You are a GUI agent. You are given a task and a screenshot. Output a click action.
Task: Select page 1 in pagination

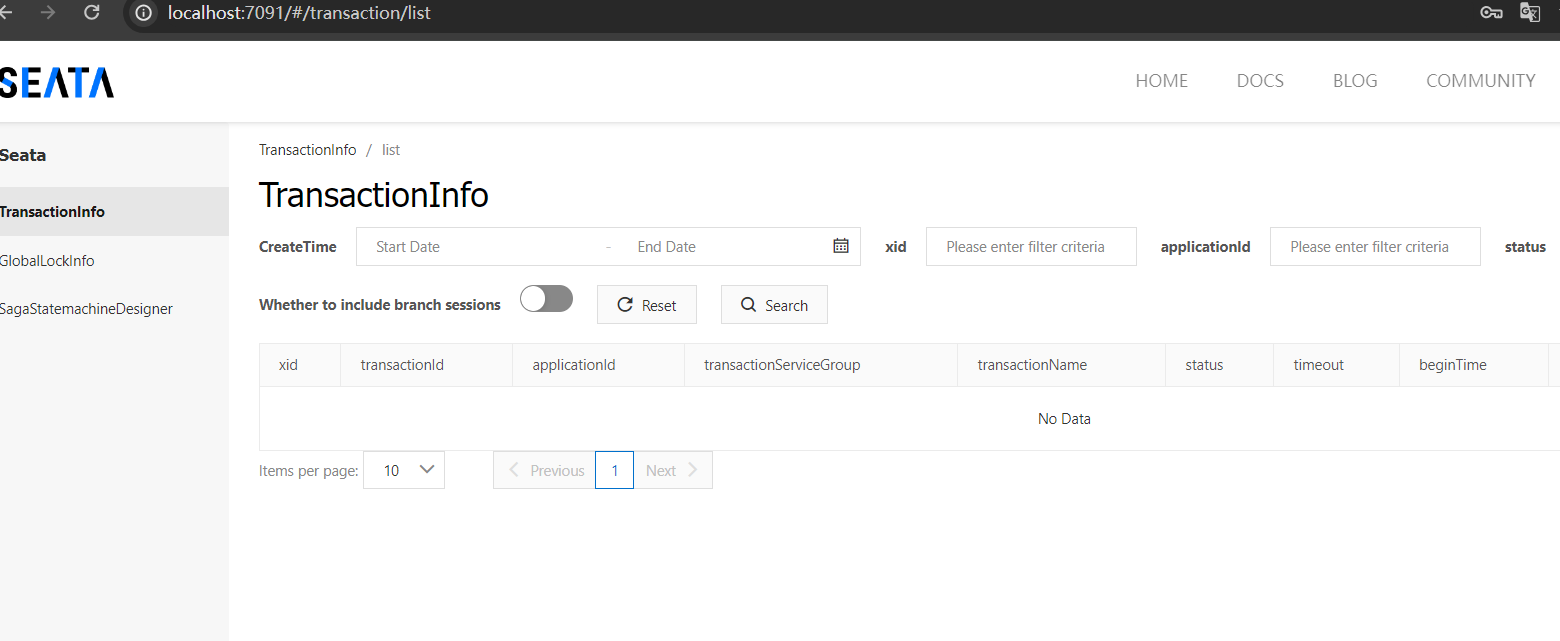point(614,470)
